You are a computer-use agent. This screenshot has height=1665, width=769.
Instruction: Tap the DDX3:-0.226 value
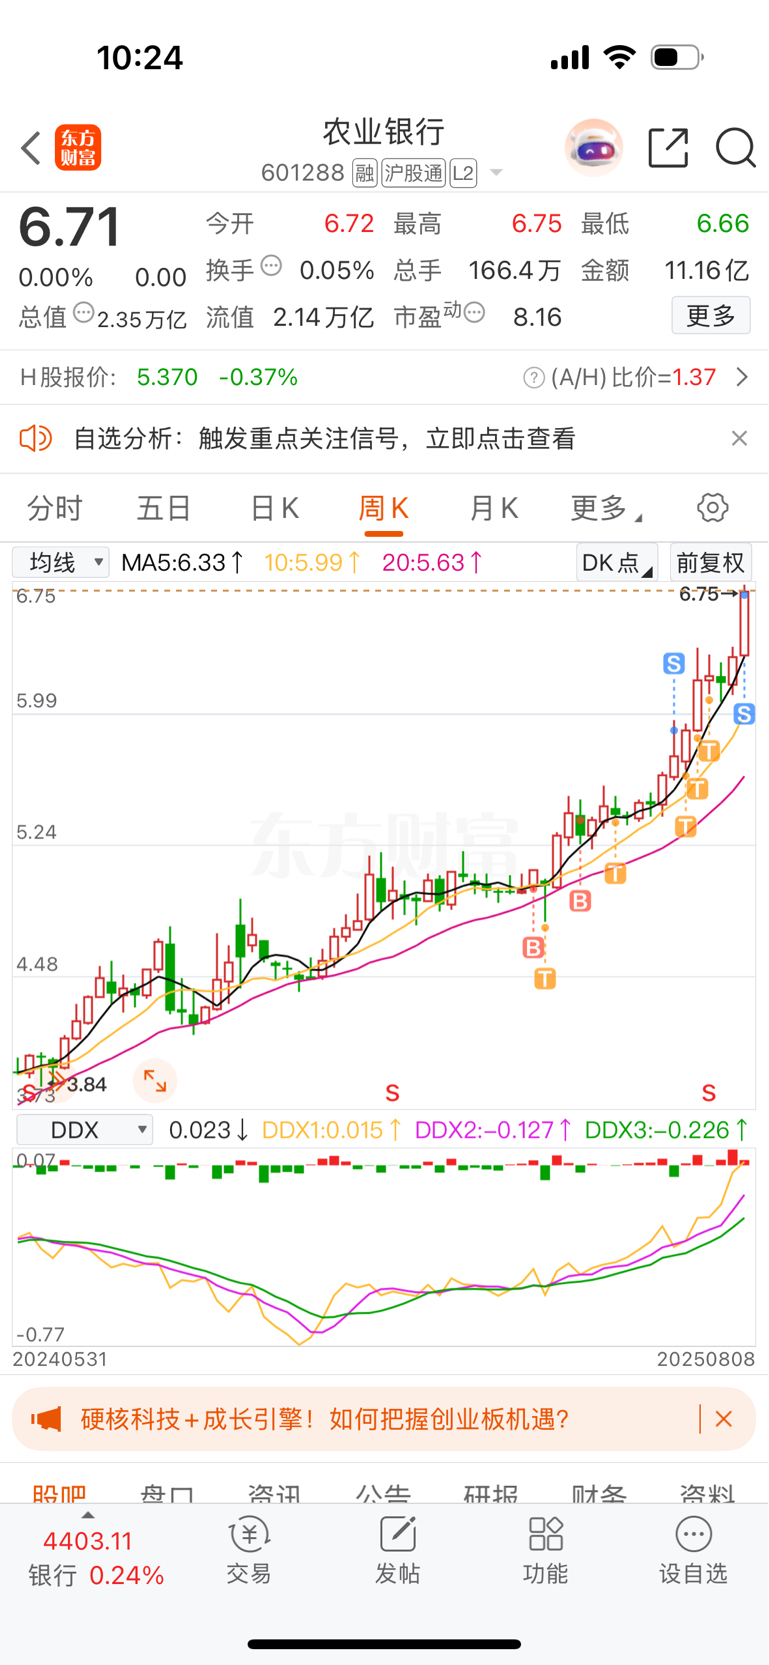[x=667, y=1130]
